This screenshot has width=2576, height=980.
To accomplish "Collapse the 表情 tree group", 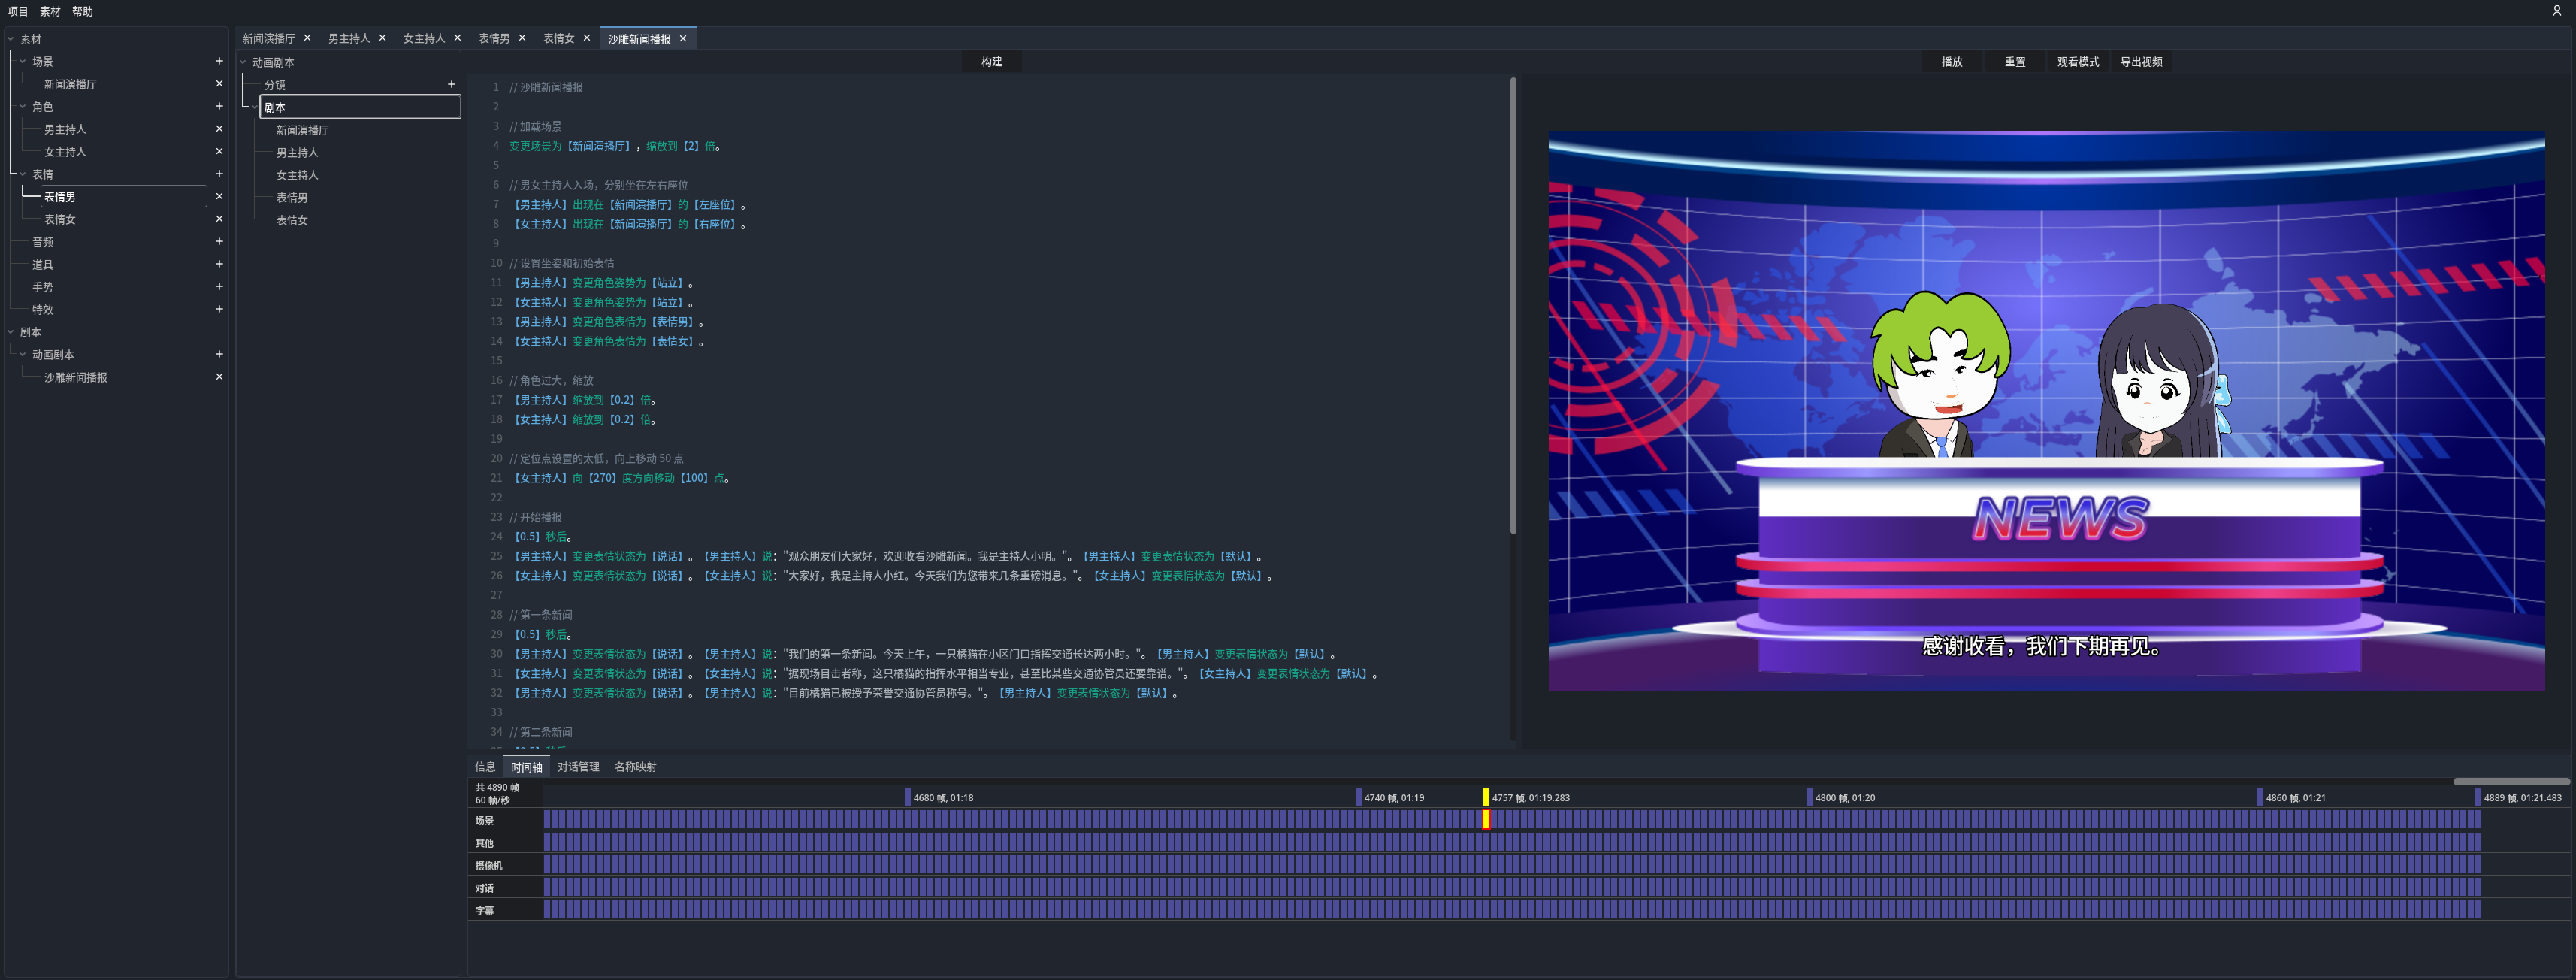I will tap(23, 174).
